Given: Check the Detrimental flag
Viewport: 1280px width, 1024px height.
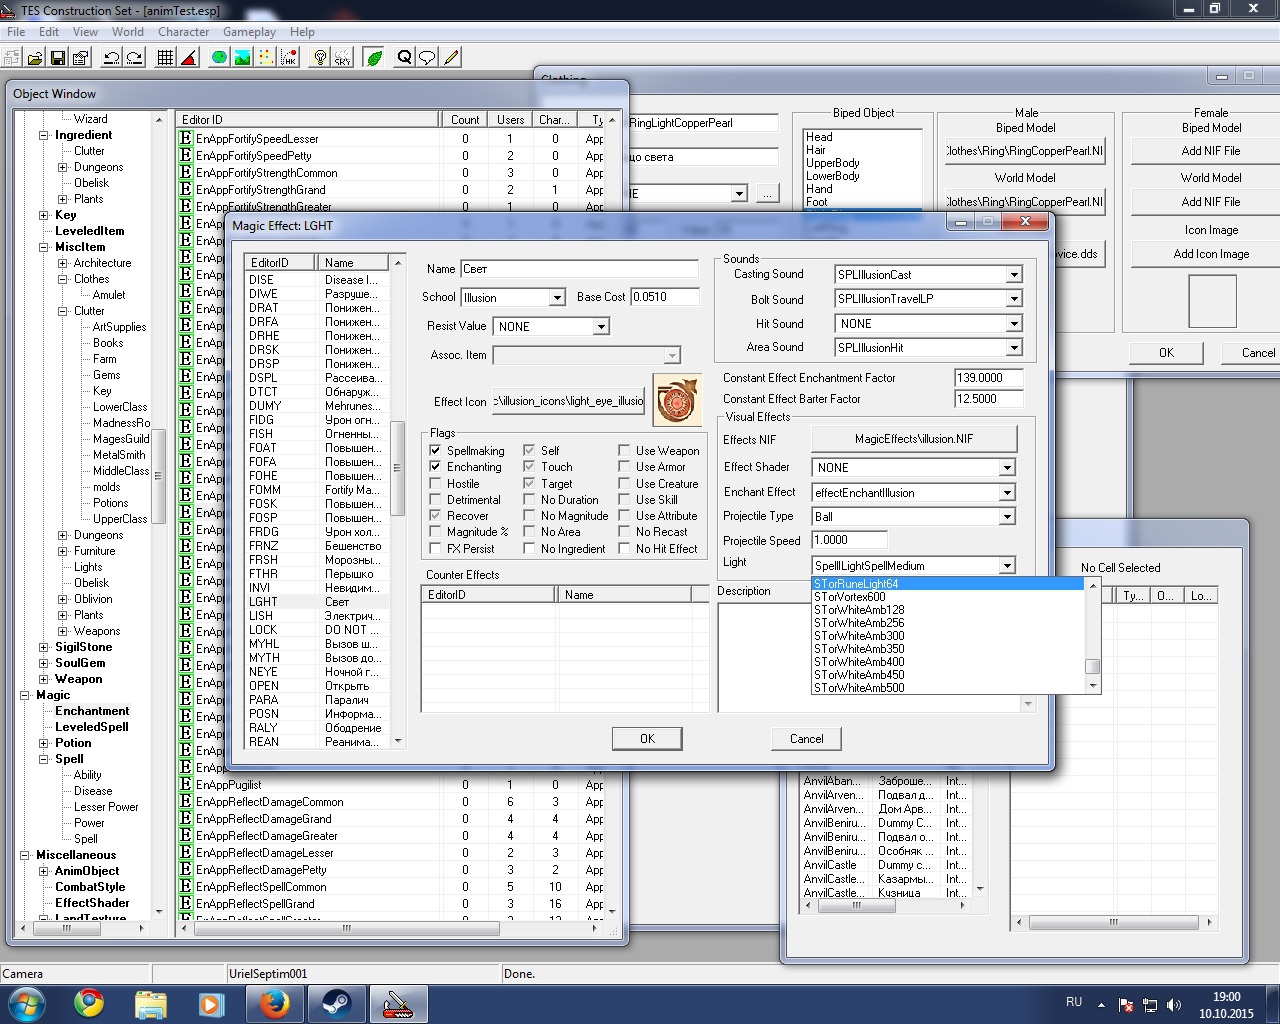Looking at the screenshot, I should tap(436, 500).
